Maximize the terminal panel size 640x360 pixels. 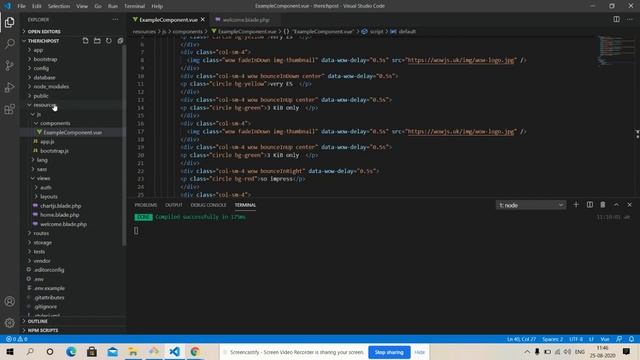tap(616, 205)
